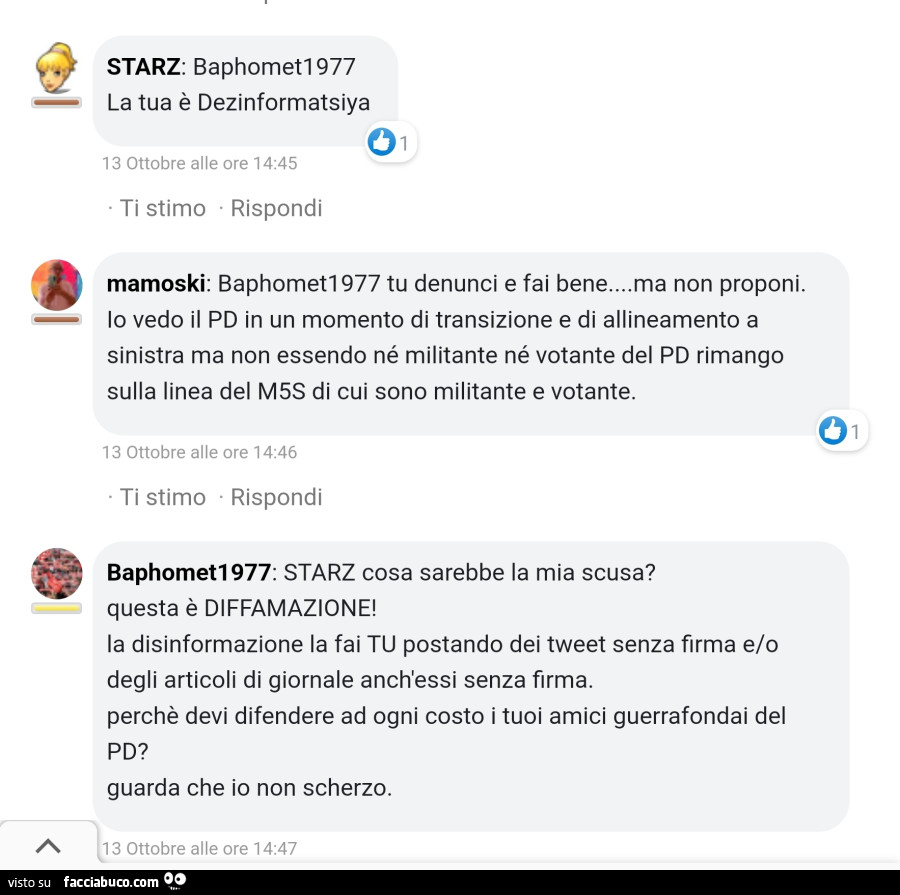
Task: Open the Baphomet1977 author name link
Action: click(189, 572)
